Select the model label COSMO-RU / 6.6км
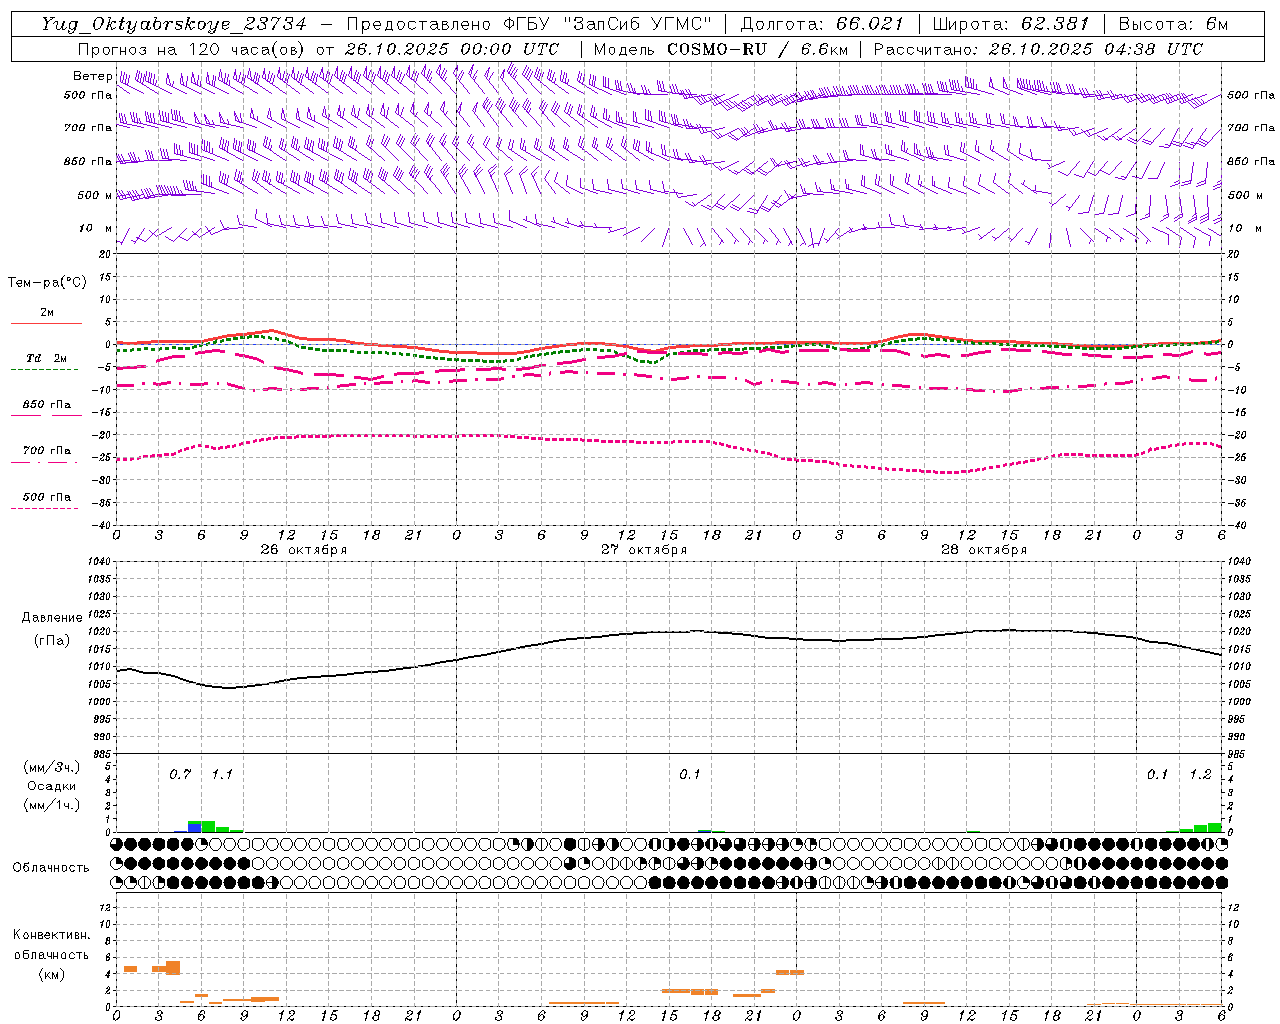This screenshot has width=1280, height=1024. coord(758,49)
